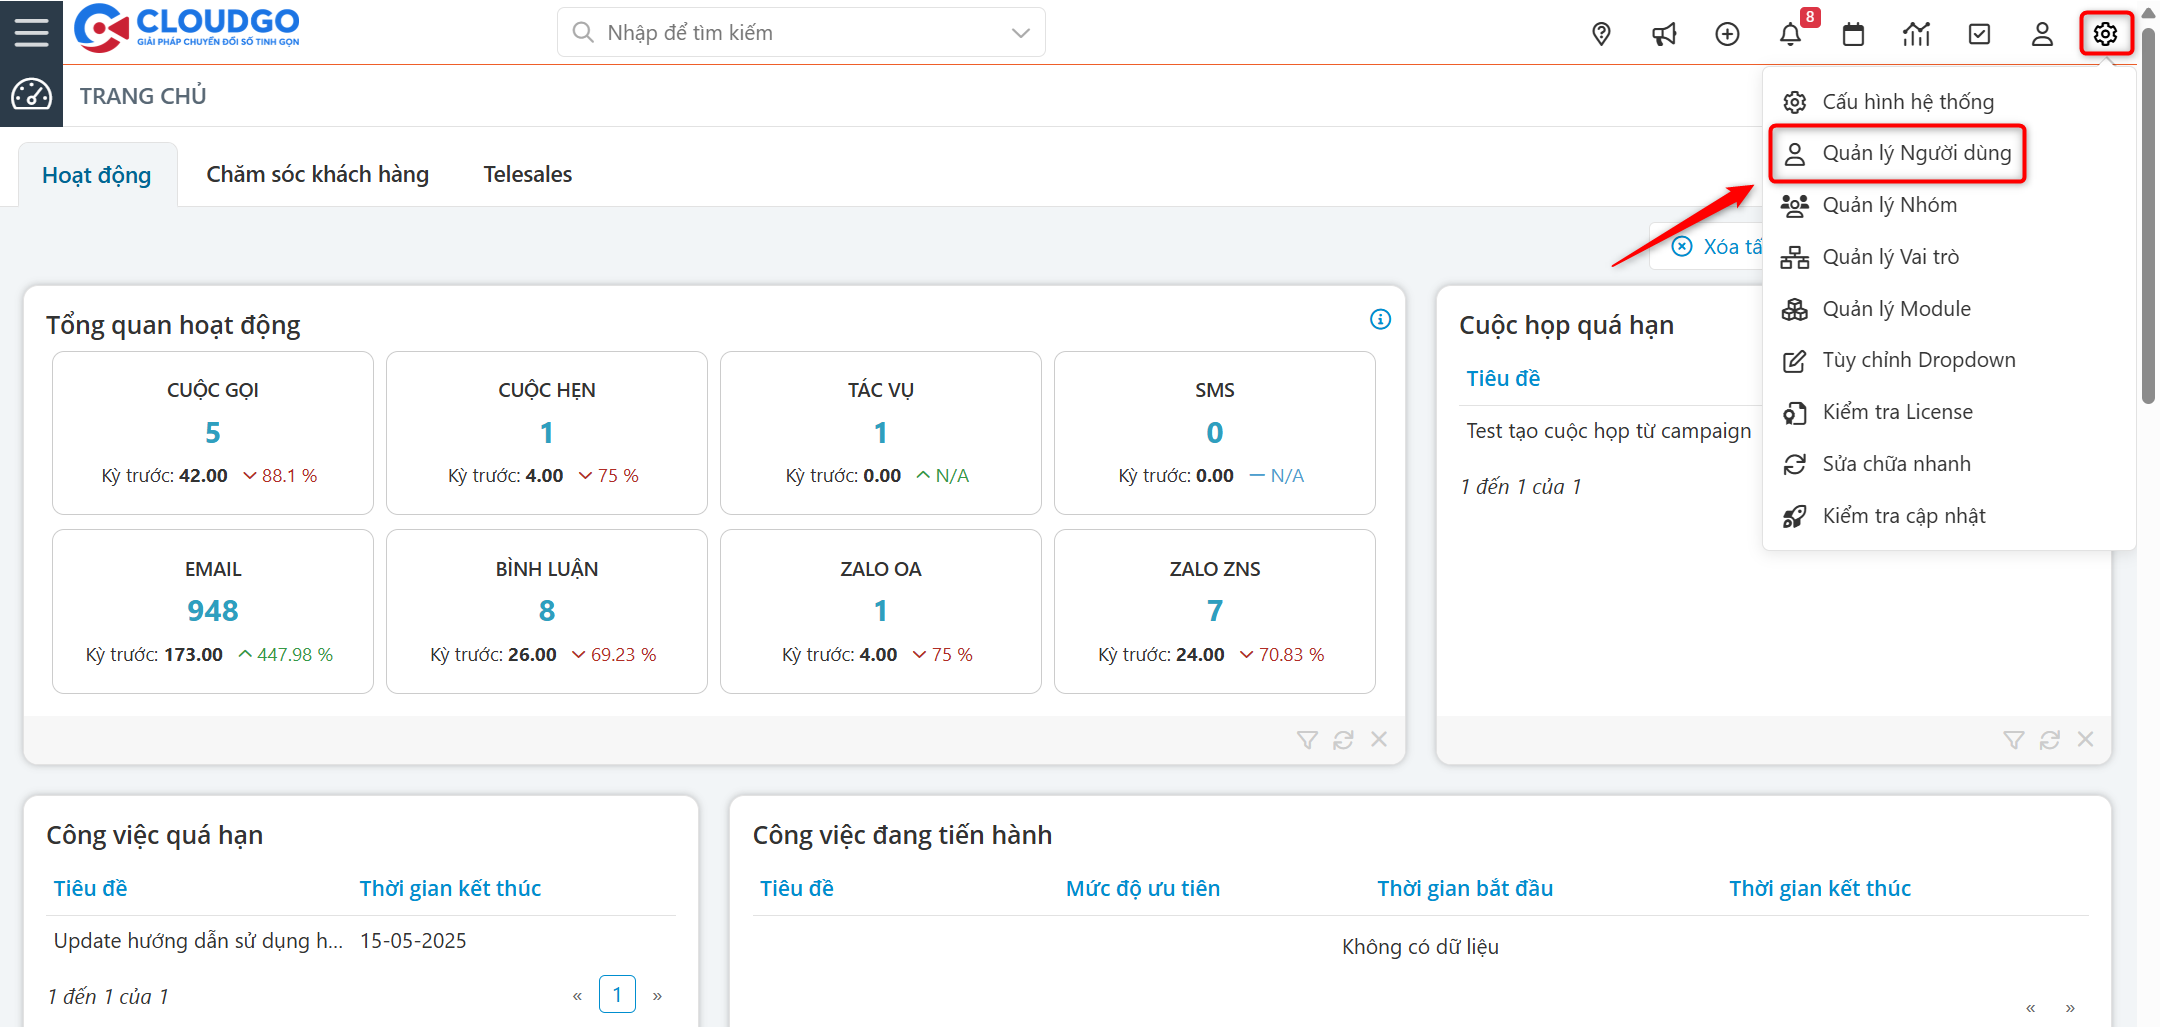The image size is (2160, 1027).
Task: Open Telesales tab
Action: tap(527, 174)
